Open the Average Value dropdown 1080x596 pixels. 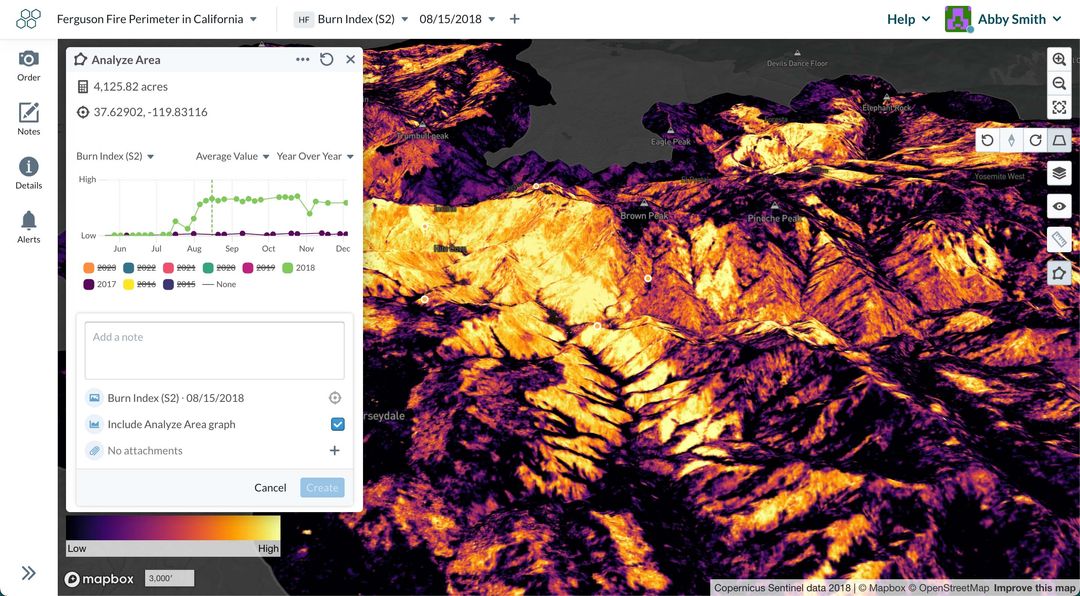coord(230,157)
